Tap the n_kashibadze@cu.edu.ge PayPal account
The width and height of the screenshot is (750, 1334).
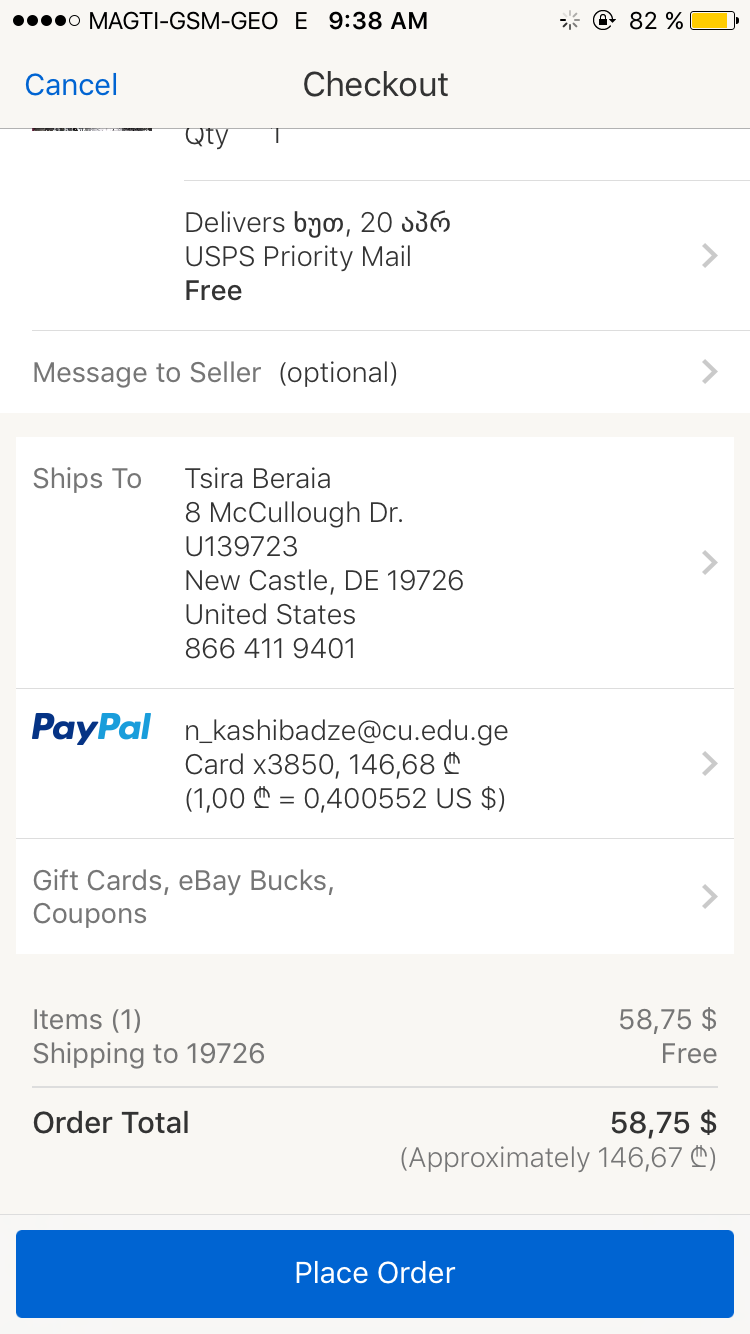[x=346, y=731]
